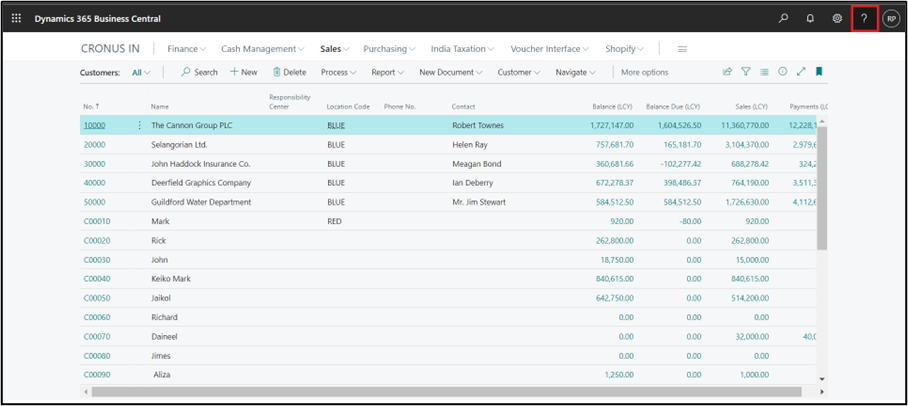
Task: Open the settings gear menu
Action: 837,19
